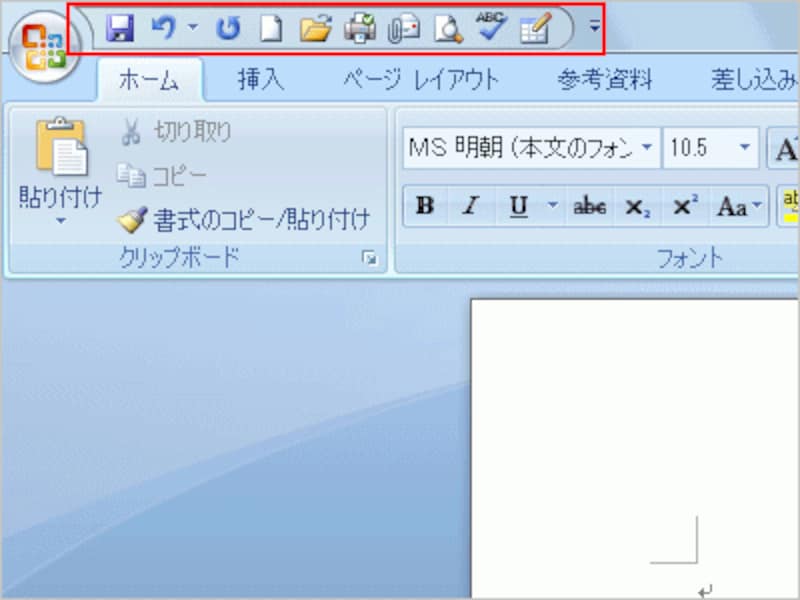The width and height of the screenshot is (800, 600).
Task: Create a new blank document icon
Action: (271, 29)
